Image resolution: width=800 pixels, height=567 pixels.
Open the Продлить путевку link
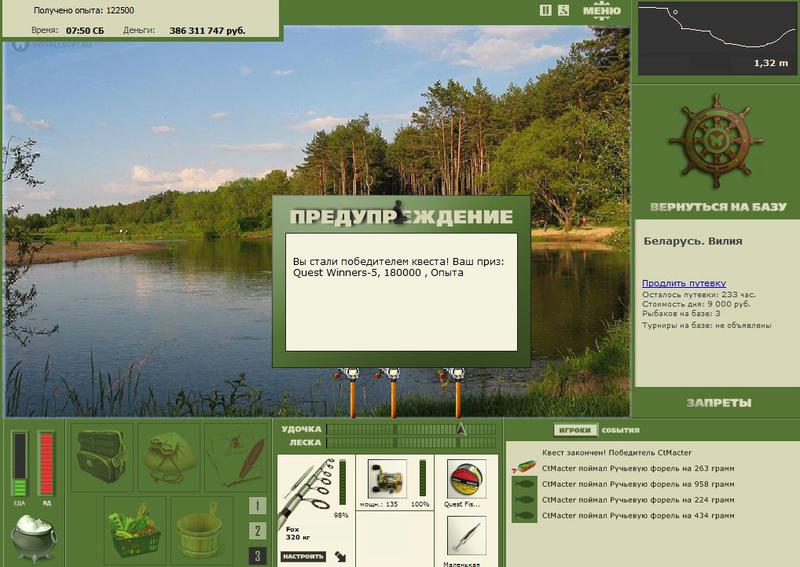coord(684,283)
